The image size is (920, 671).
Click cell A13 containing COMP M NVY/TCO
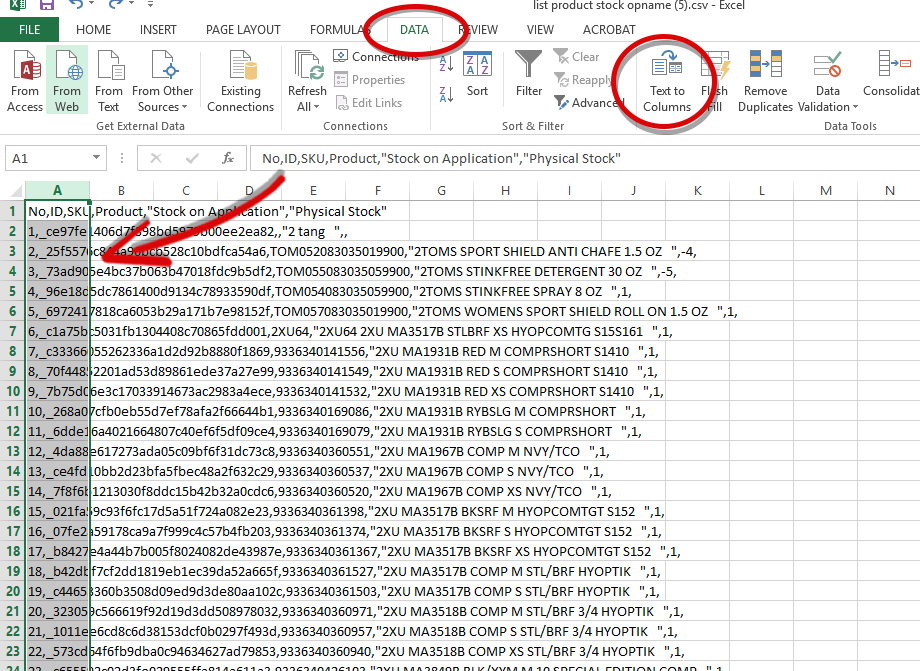[x=57, y=451]
